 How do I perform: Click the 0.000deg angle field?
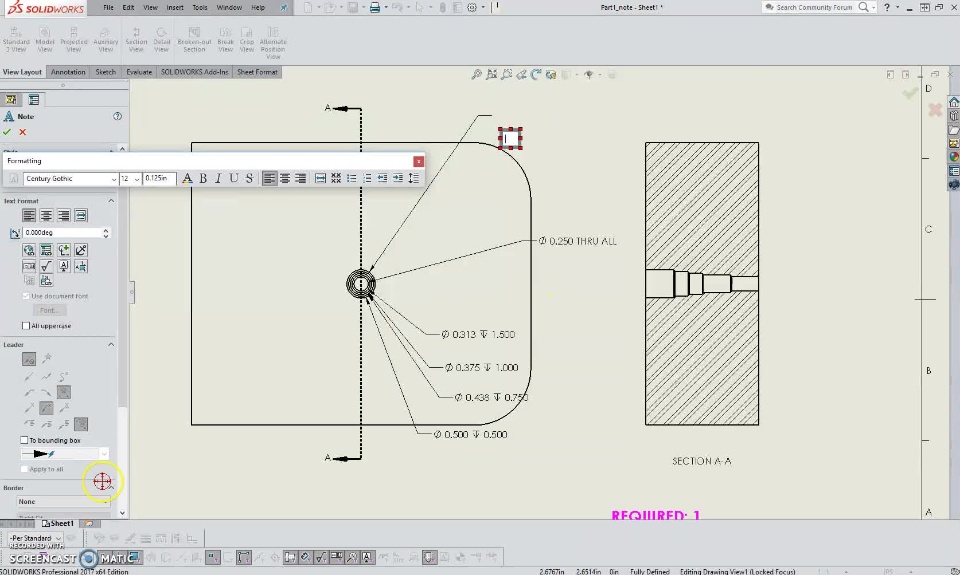click(62, 233)
